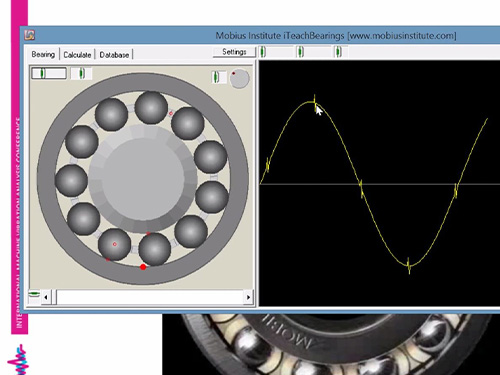Click the scrollbar right arrow under bearing
The height and width of the screenshot is (375, 500).
coord(248,297)
